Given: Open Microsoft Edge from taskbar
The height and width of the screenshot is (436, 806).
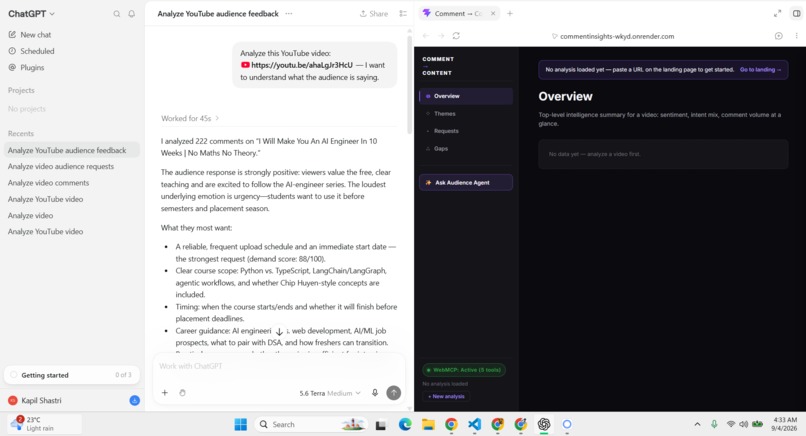Looking at the screenshot, I should coord(405,424).
